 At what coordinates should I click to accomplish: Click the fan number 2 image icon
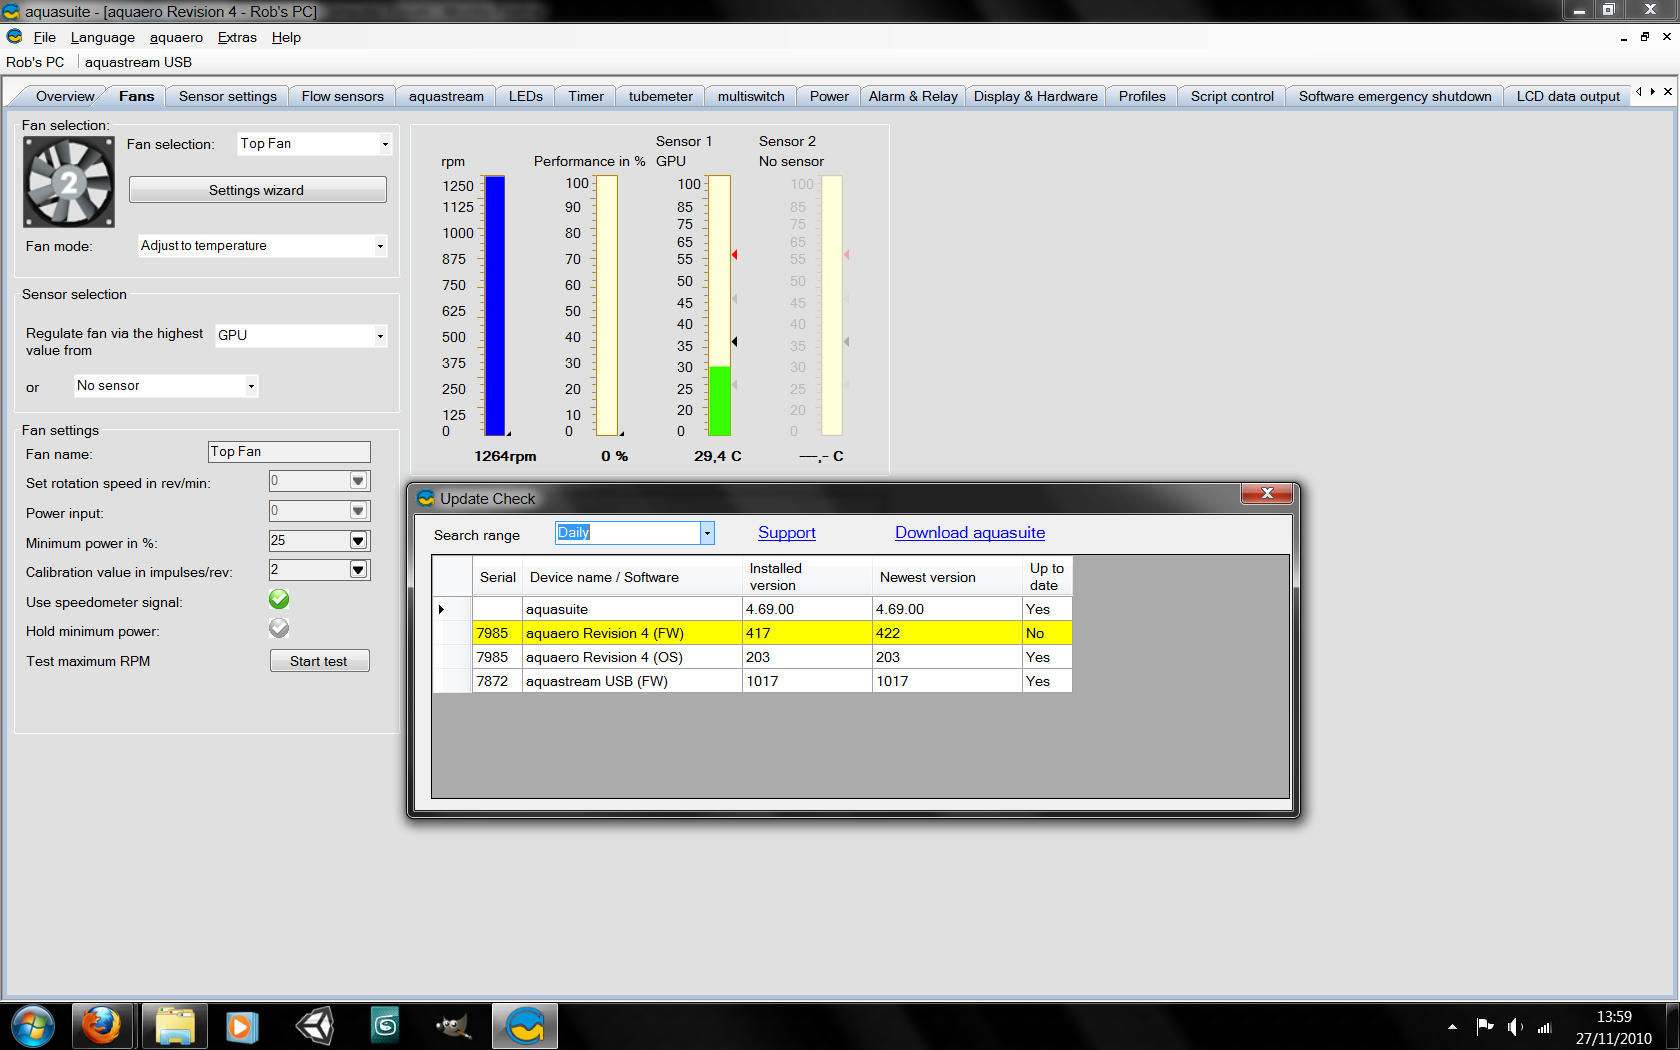(69, 182)
